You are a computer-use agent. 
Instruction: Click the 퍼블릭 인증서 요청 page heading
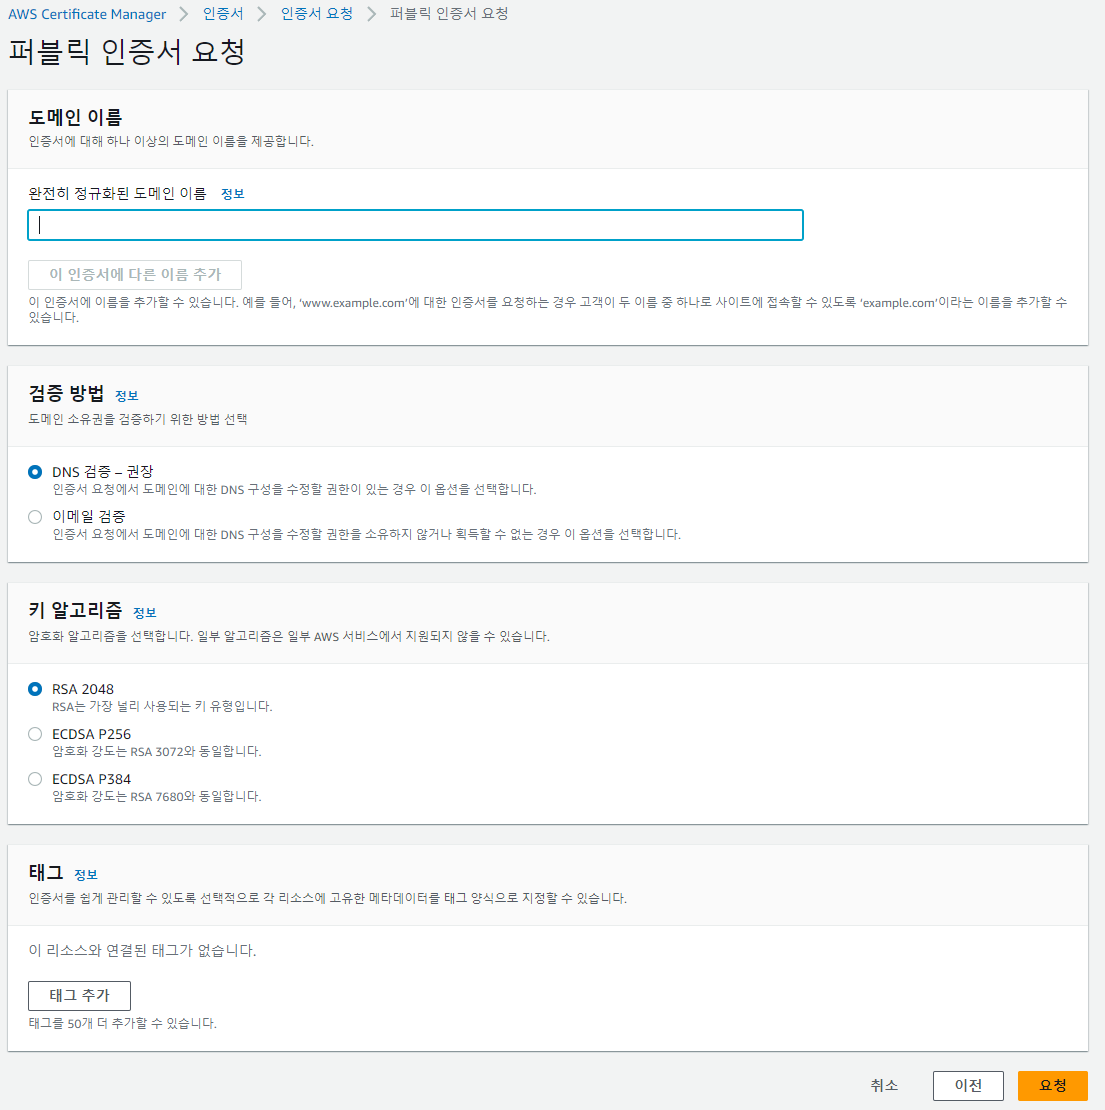pos(127,52)
